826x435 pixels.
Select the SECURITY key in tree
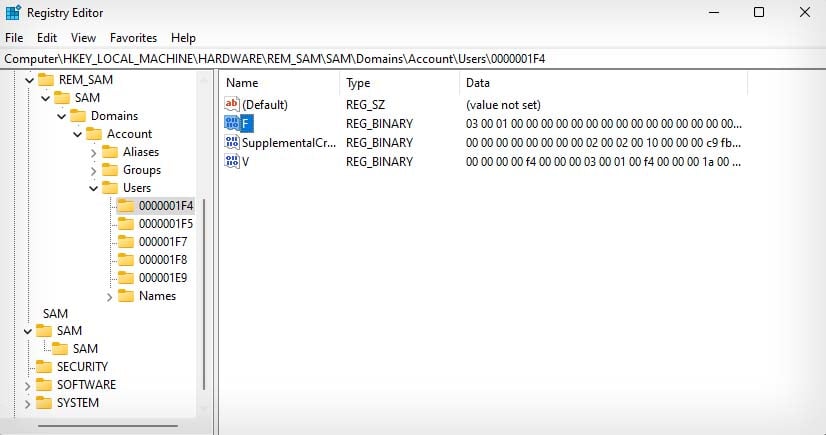82,367
